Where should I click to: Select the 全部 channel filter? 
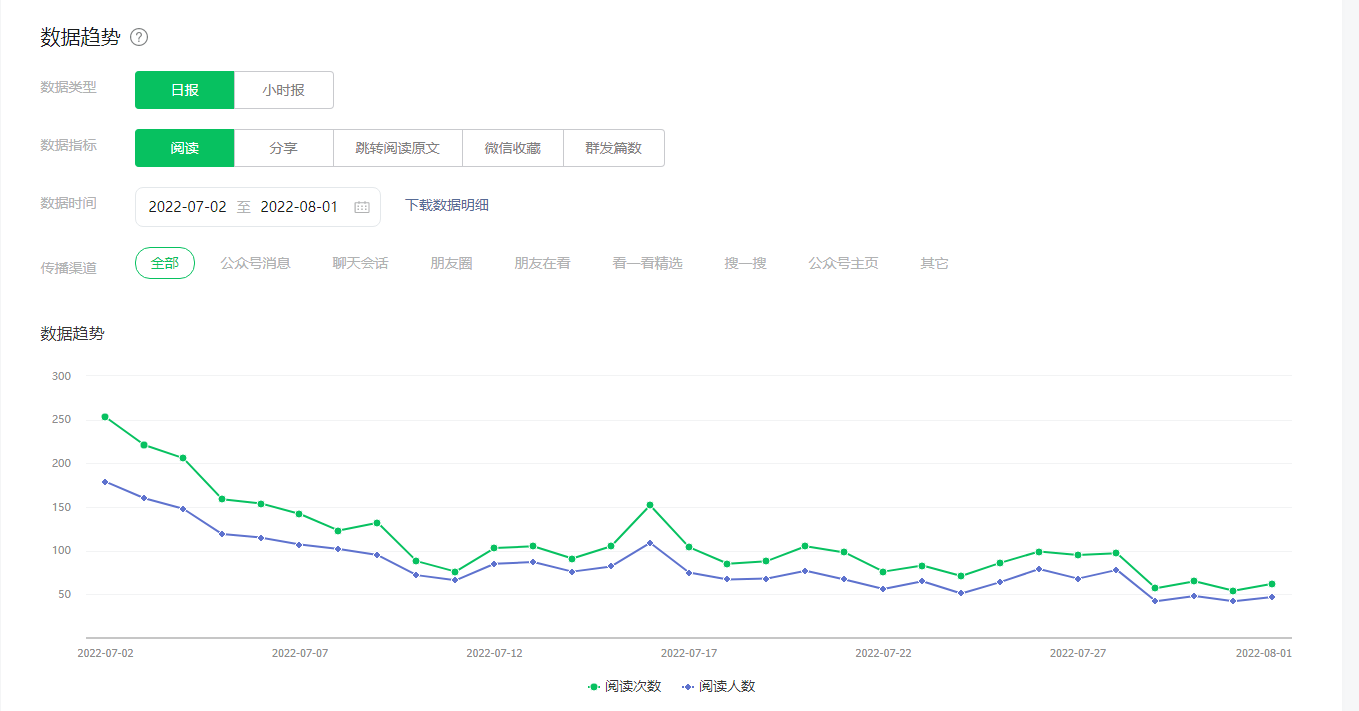click(165, 263)
